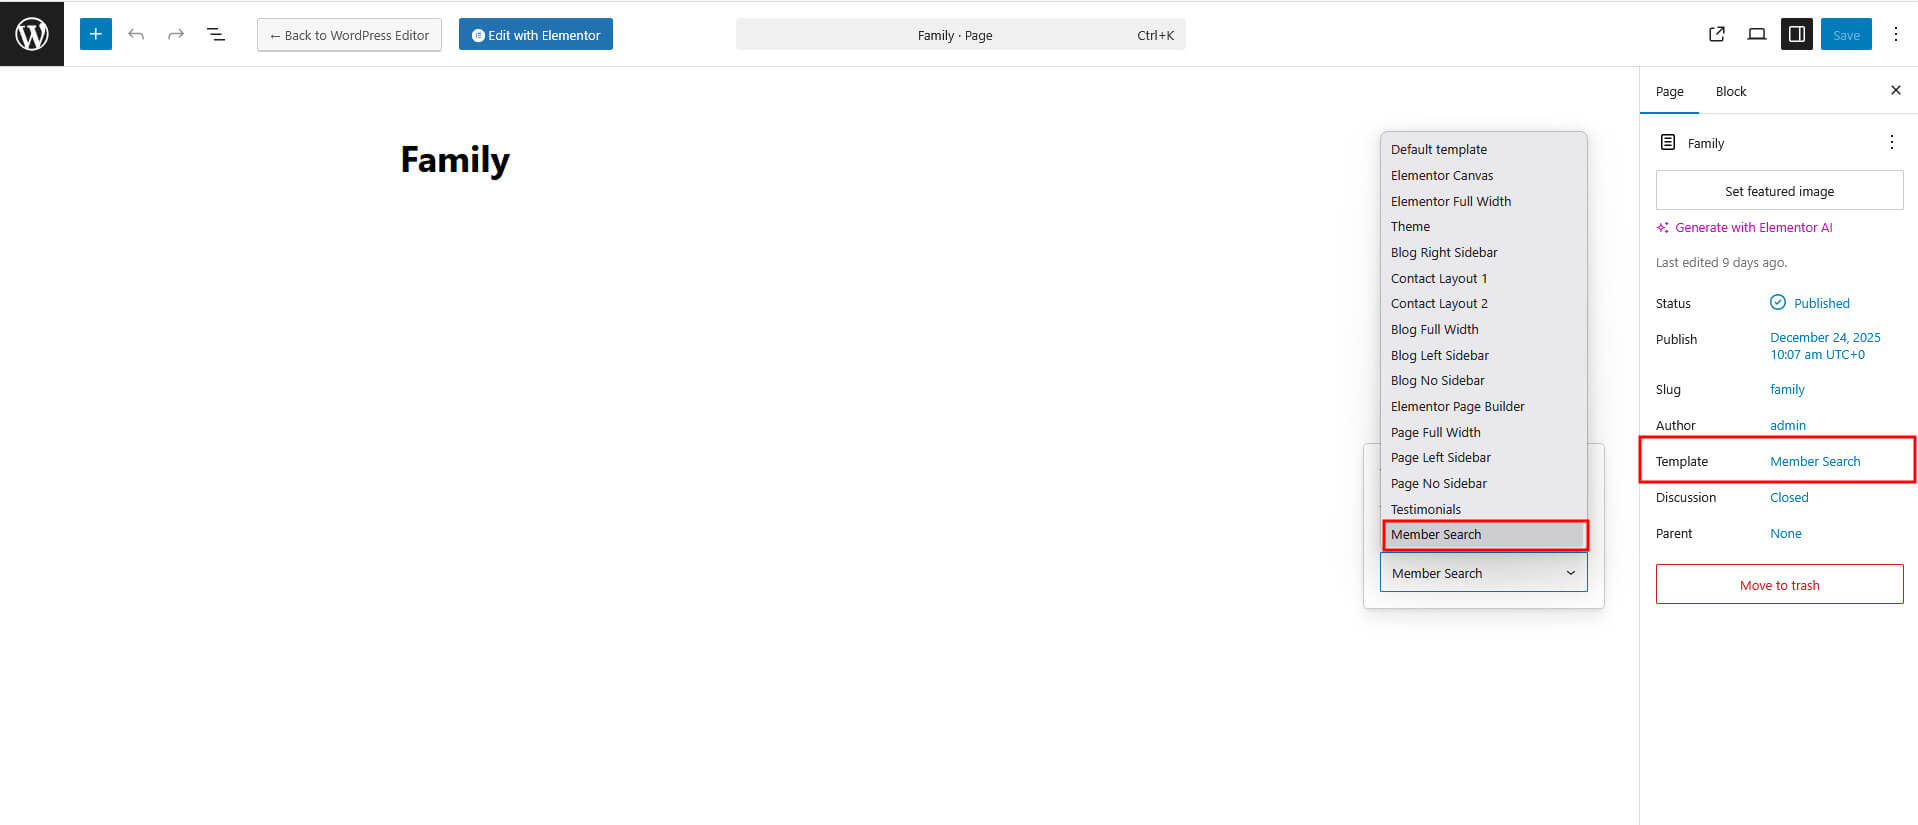Image resolution: width=1918 pixels, height=825 pixels.
Task: Choose Page Full Width template option
Action: pos(1435,432)
